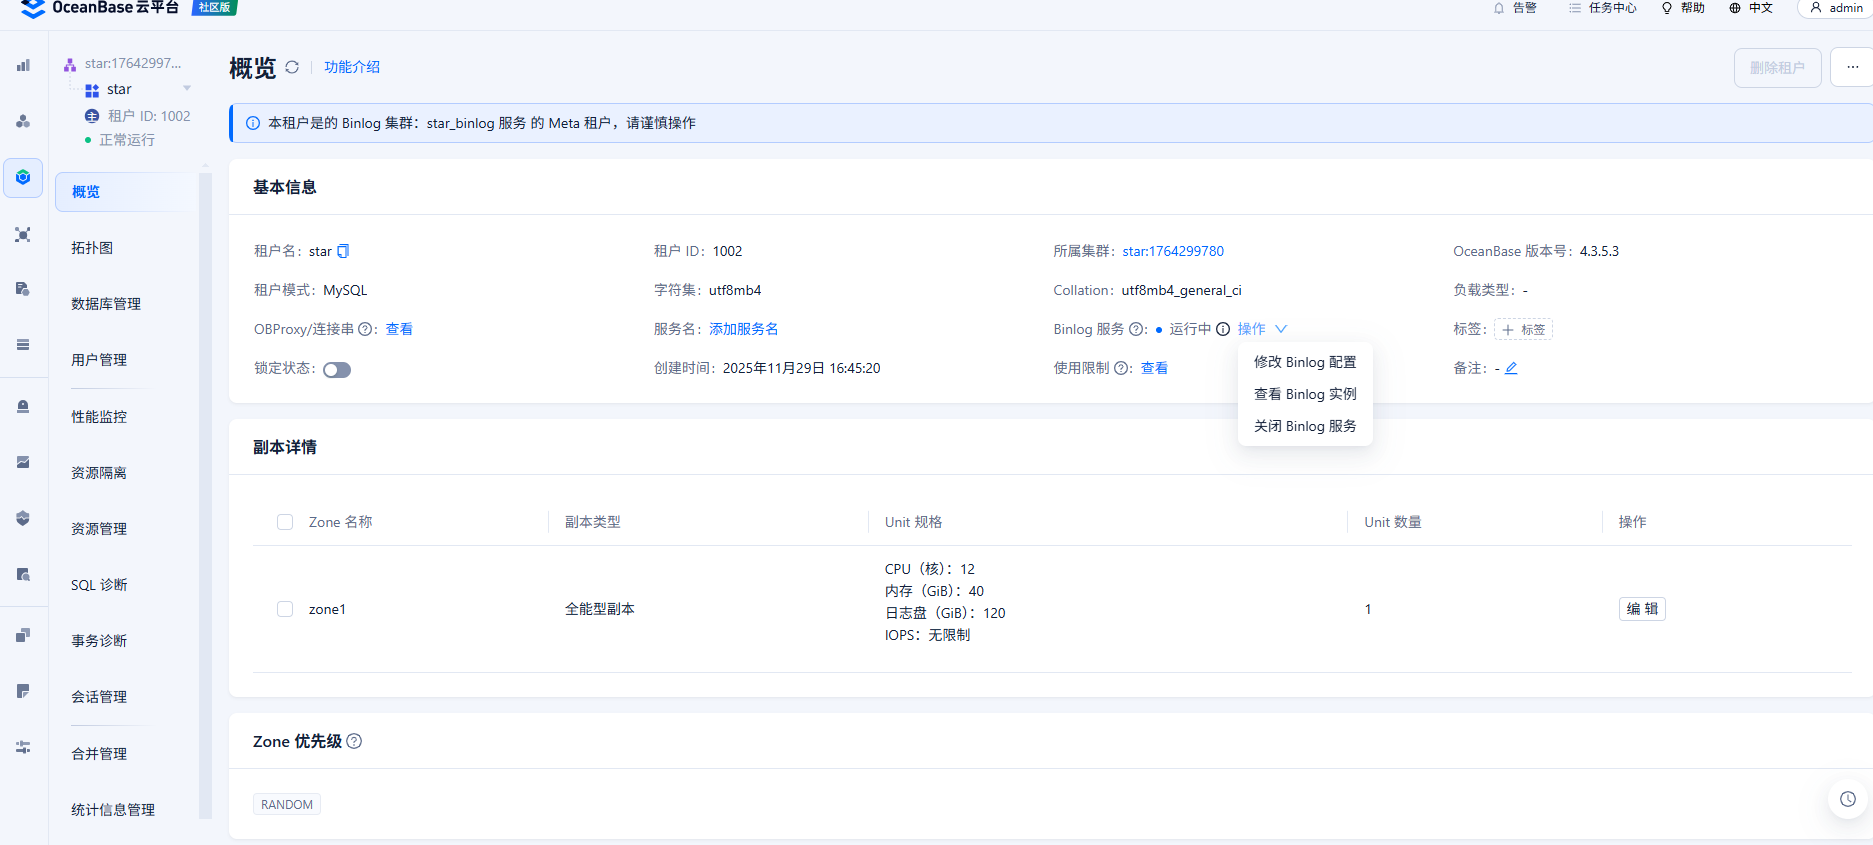Screen dimensions: 1873x845
Task: Open the star:1764299780 cluster link
Action: tap(1172, 251)
